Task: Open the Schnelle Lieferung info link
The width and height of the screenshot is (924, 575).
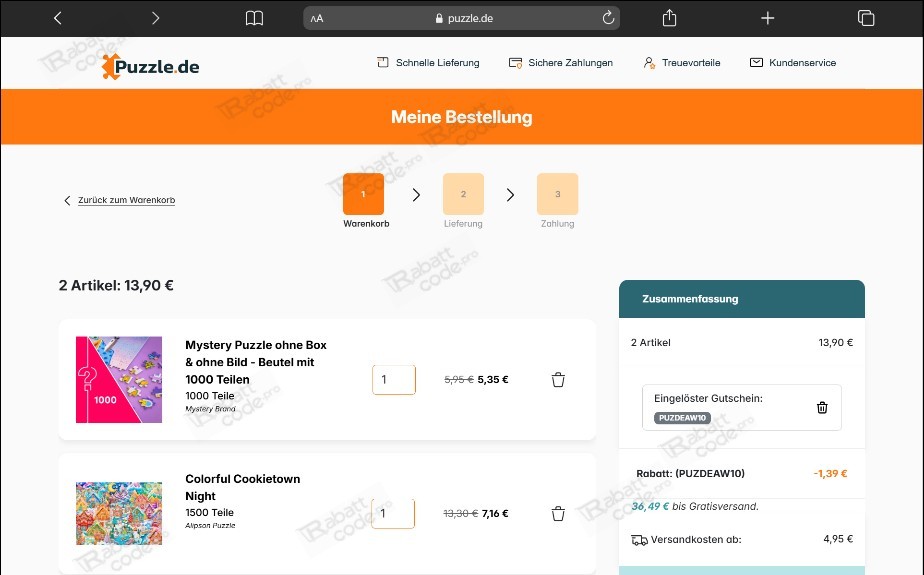Action: 428,62
